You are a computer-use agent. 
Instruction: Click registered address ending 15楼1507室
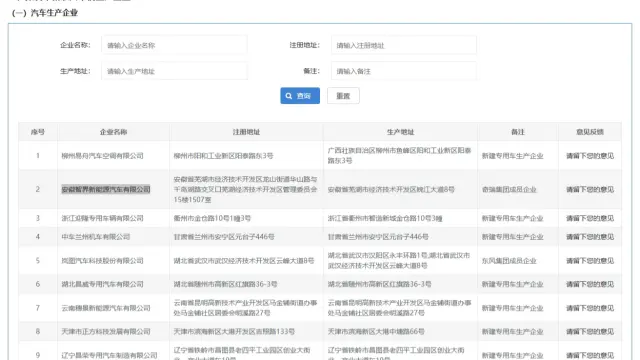point(245,189)
